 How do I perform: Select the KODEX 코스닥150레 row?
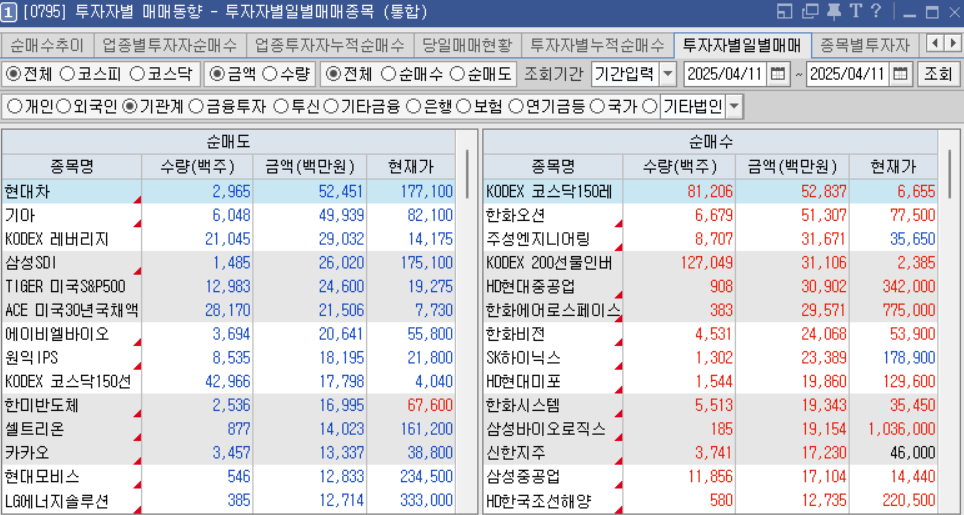[x=710, y=192]
